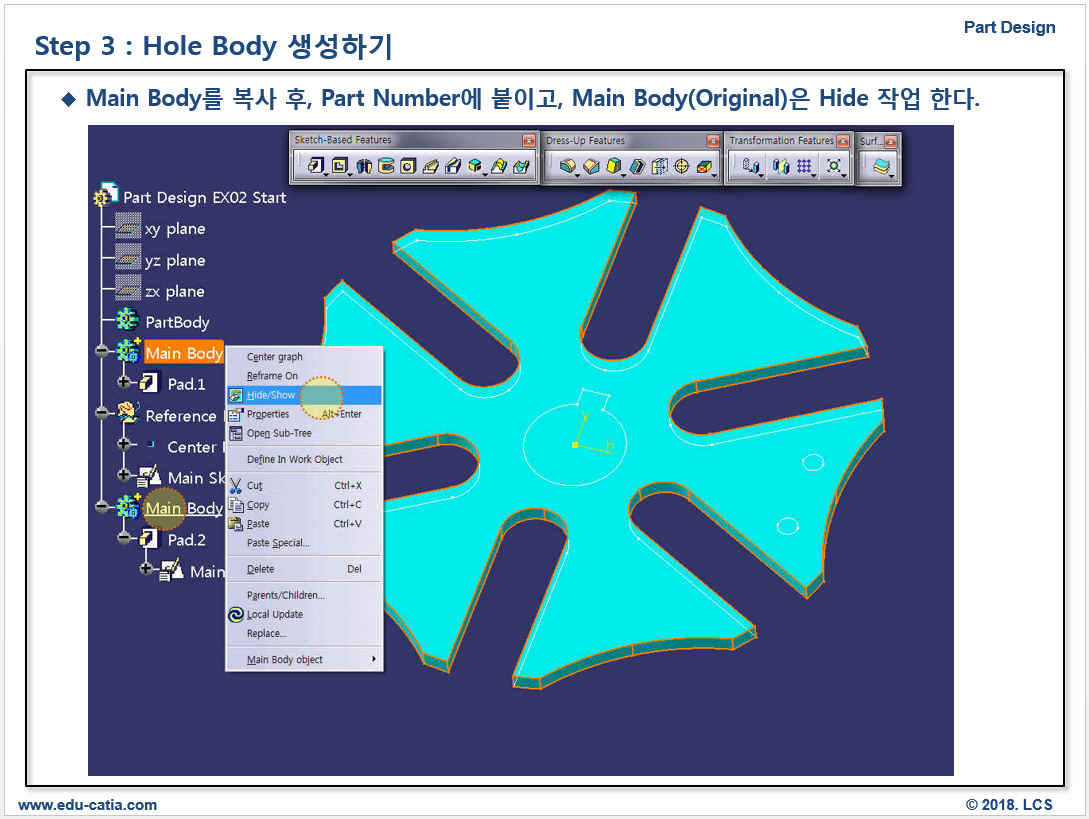Select PartBody in the specification tree
The image size is (1089, 819).
[x=176, y=322]
